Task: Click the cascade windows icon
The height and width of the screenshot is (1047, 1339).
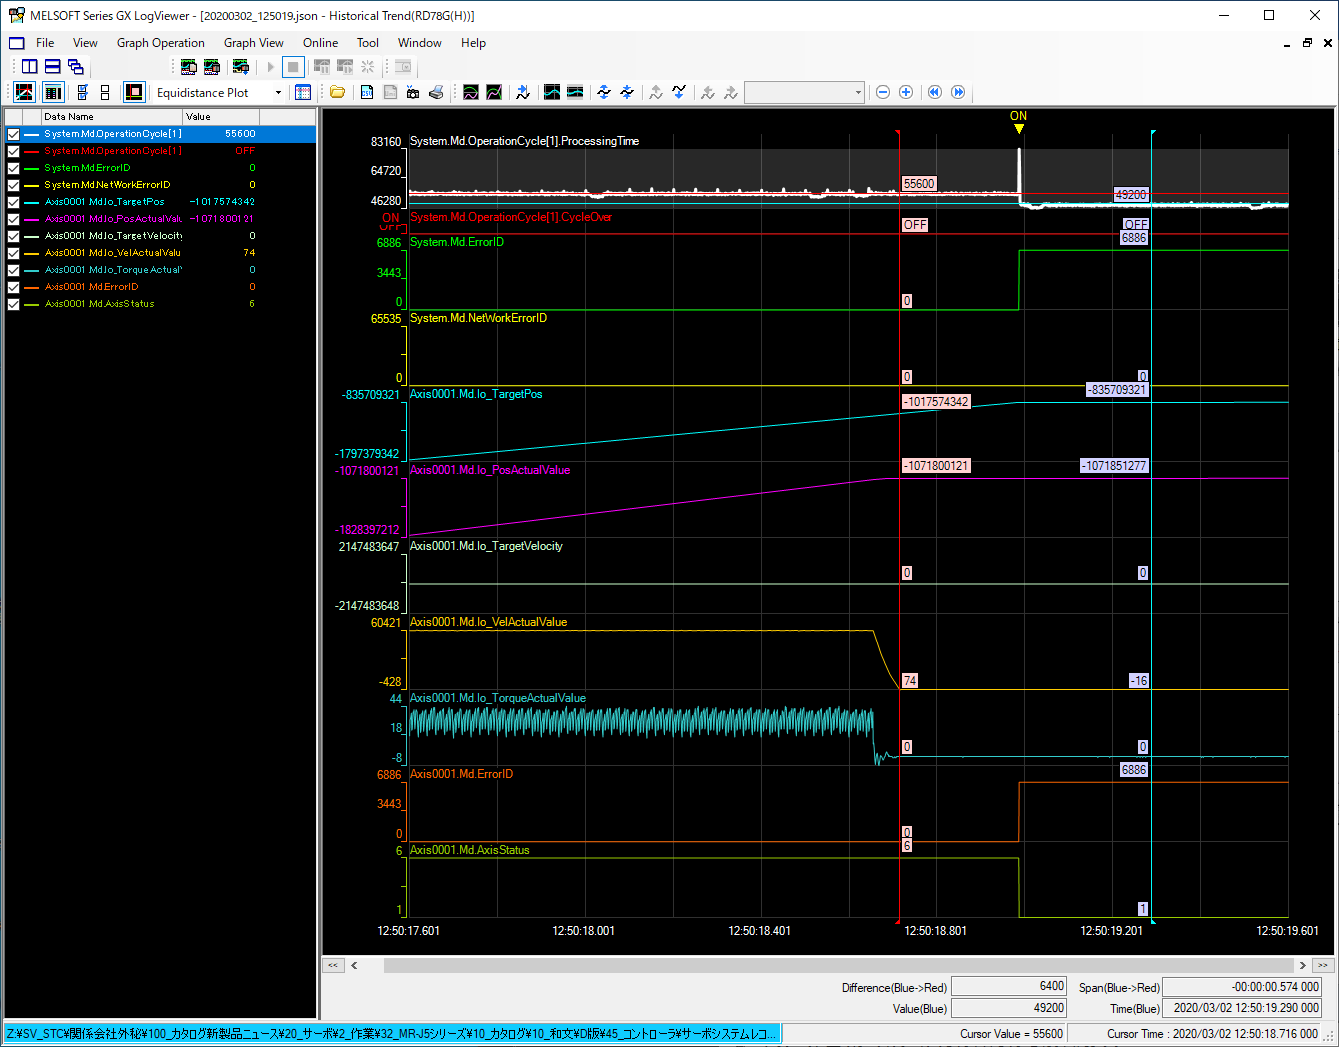Action: [75, 66]
